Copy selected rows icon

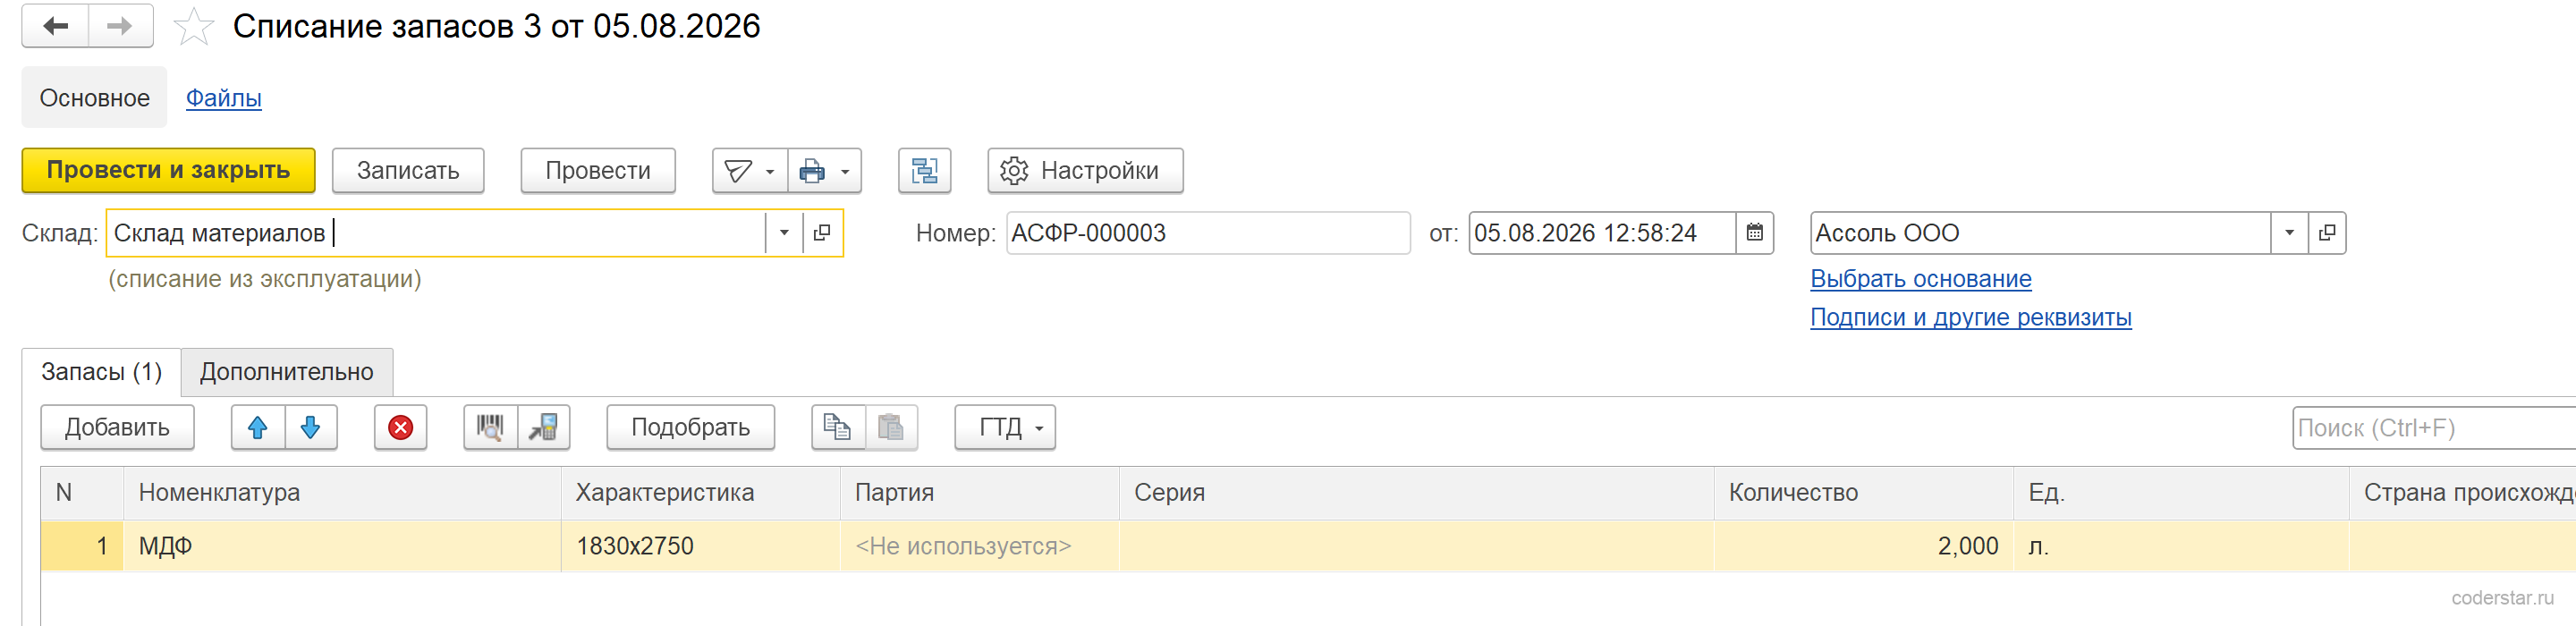click(838, 428)
